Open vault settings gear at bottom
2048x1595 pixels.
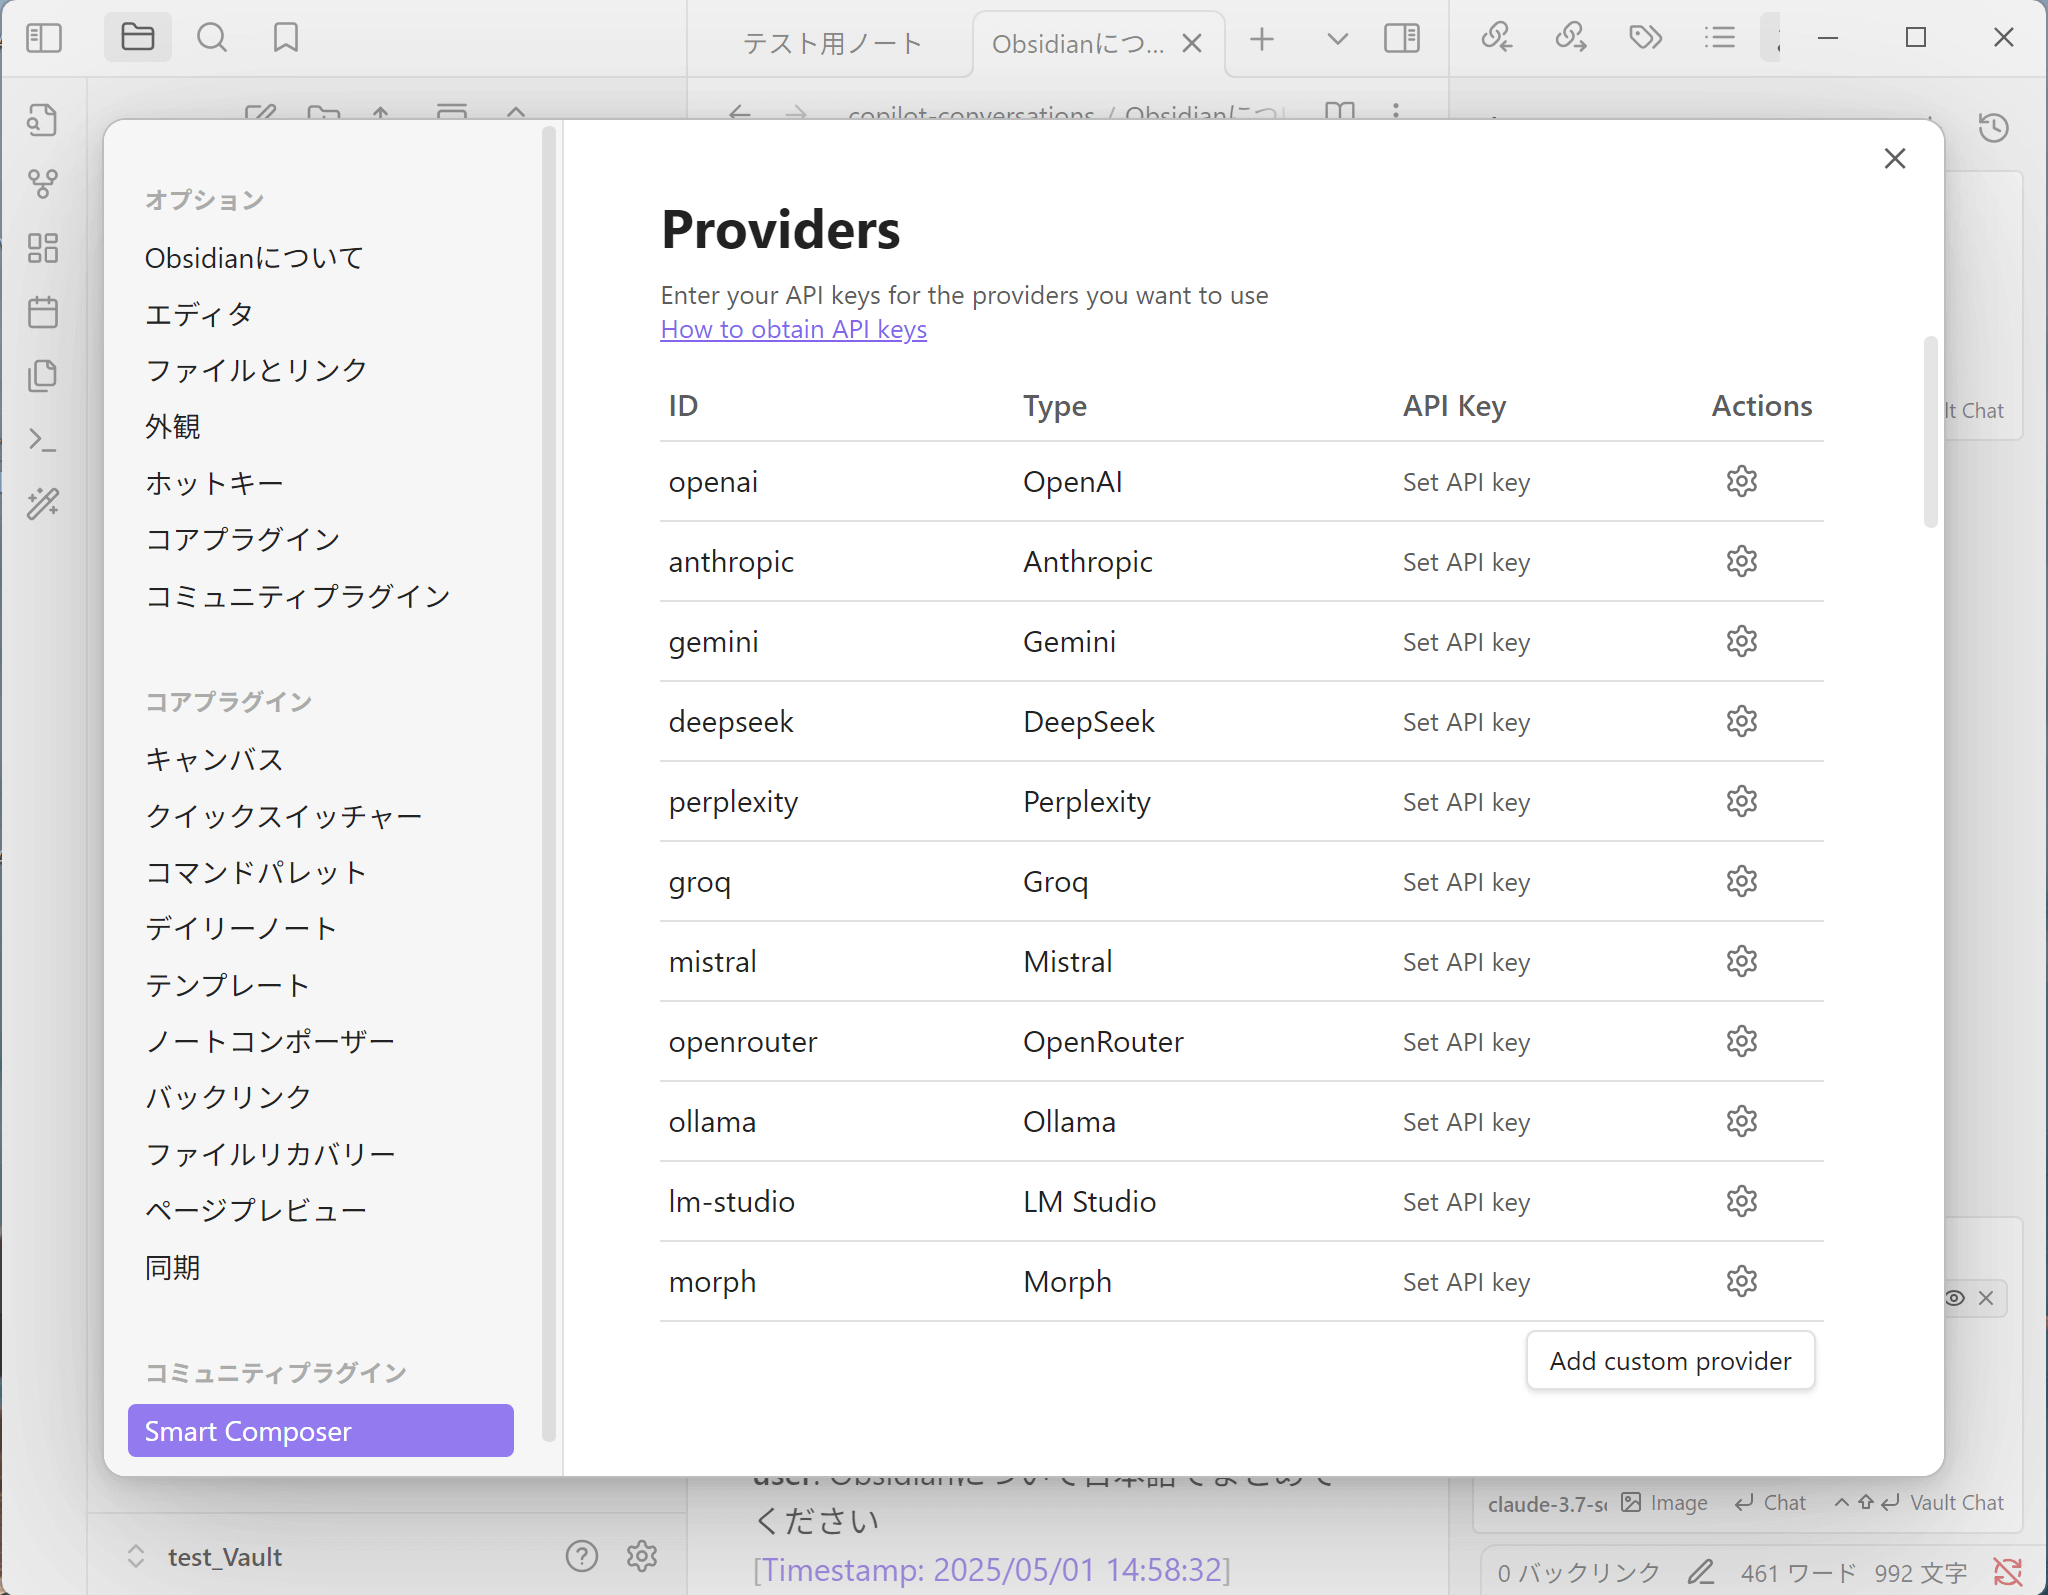pos(642,1555)
